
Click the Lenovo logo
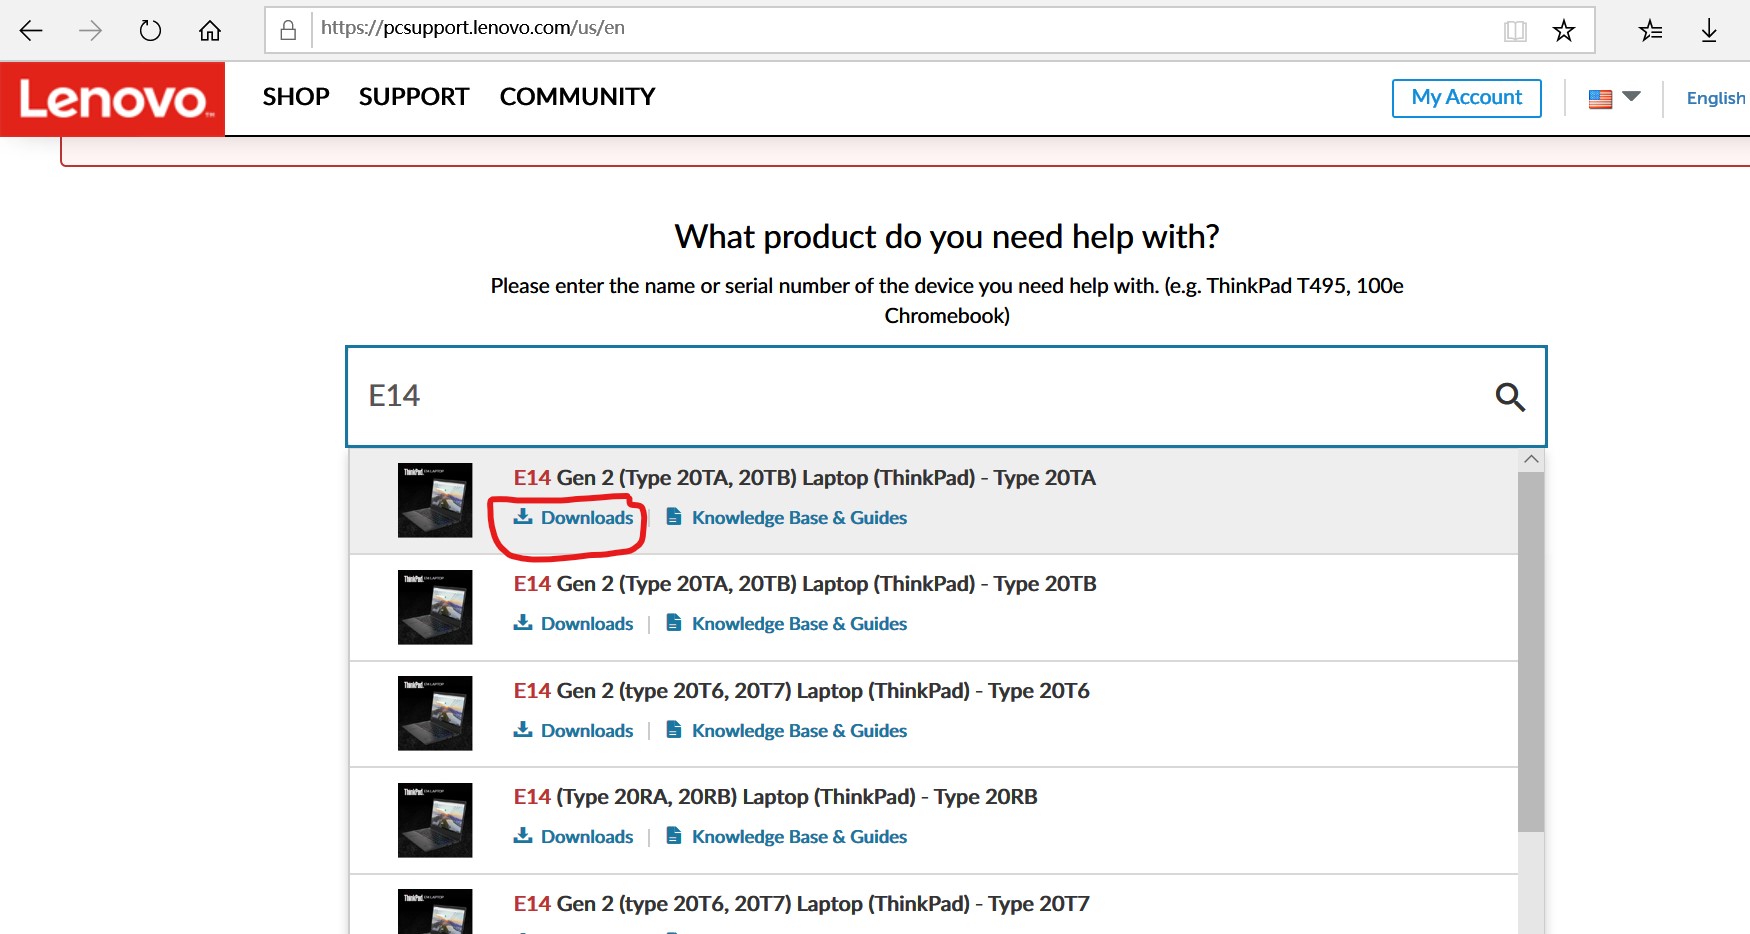coord(113,99)
